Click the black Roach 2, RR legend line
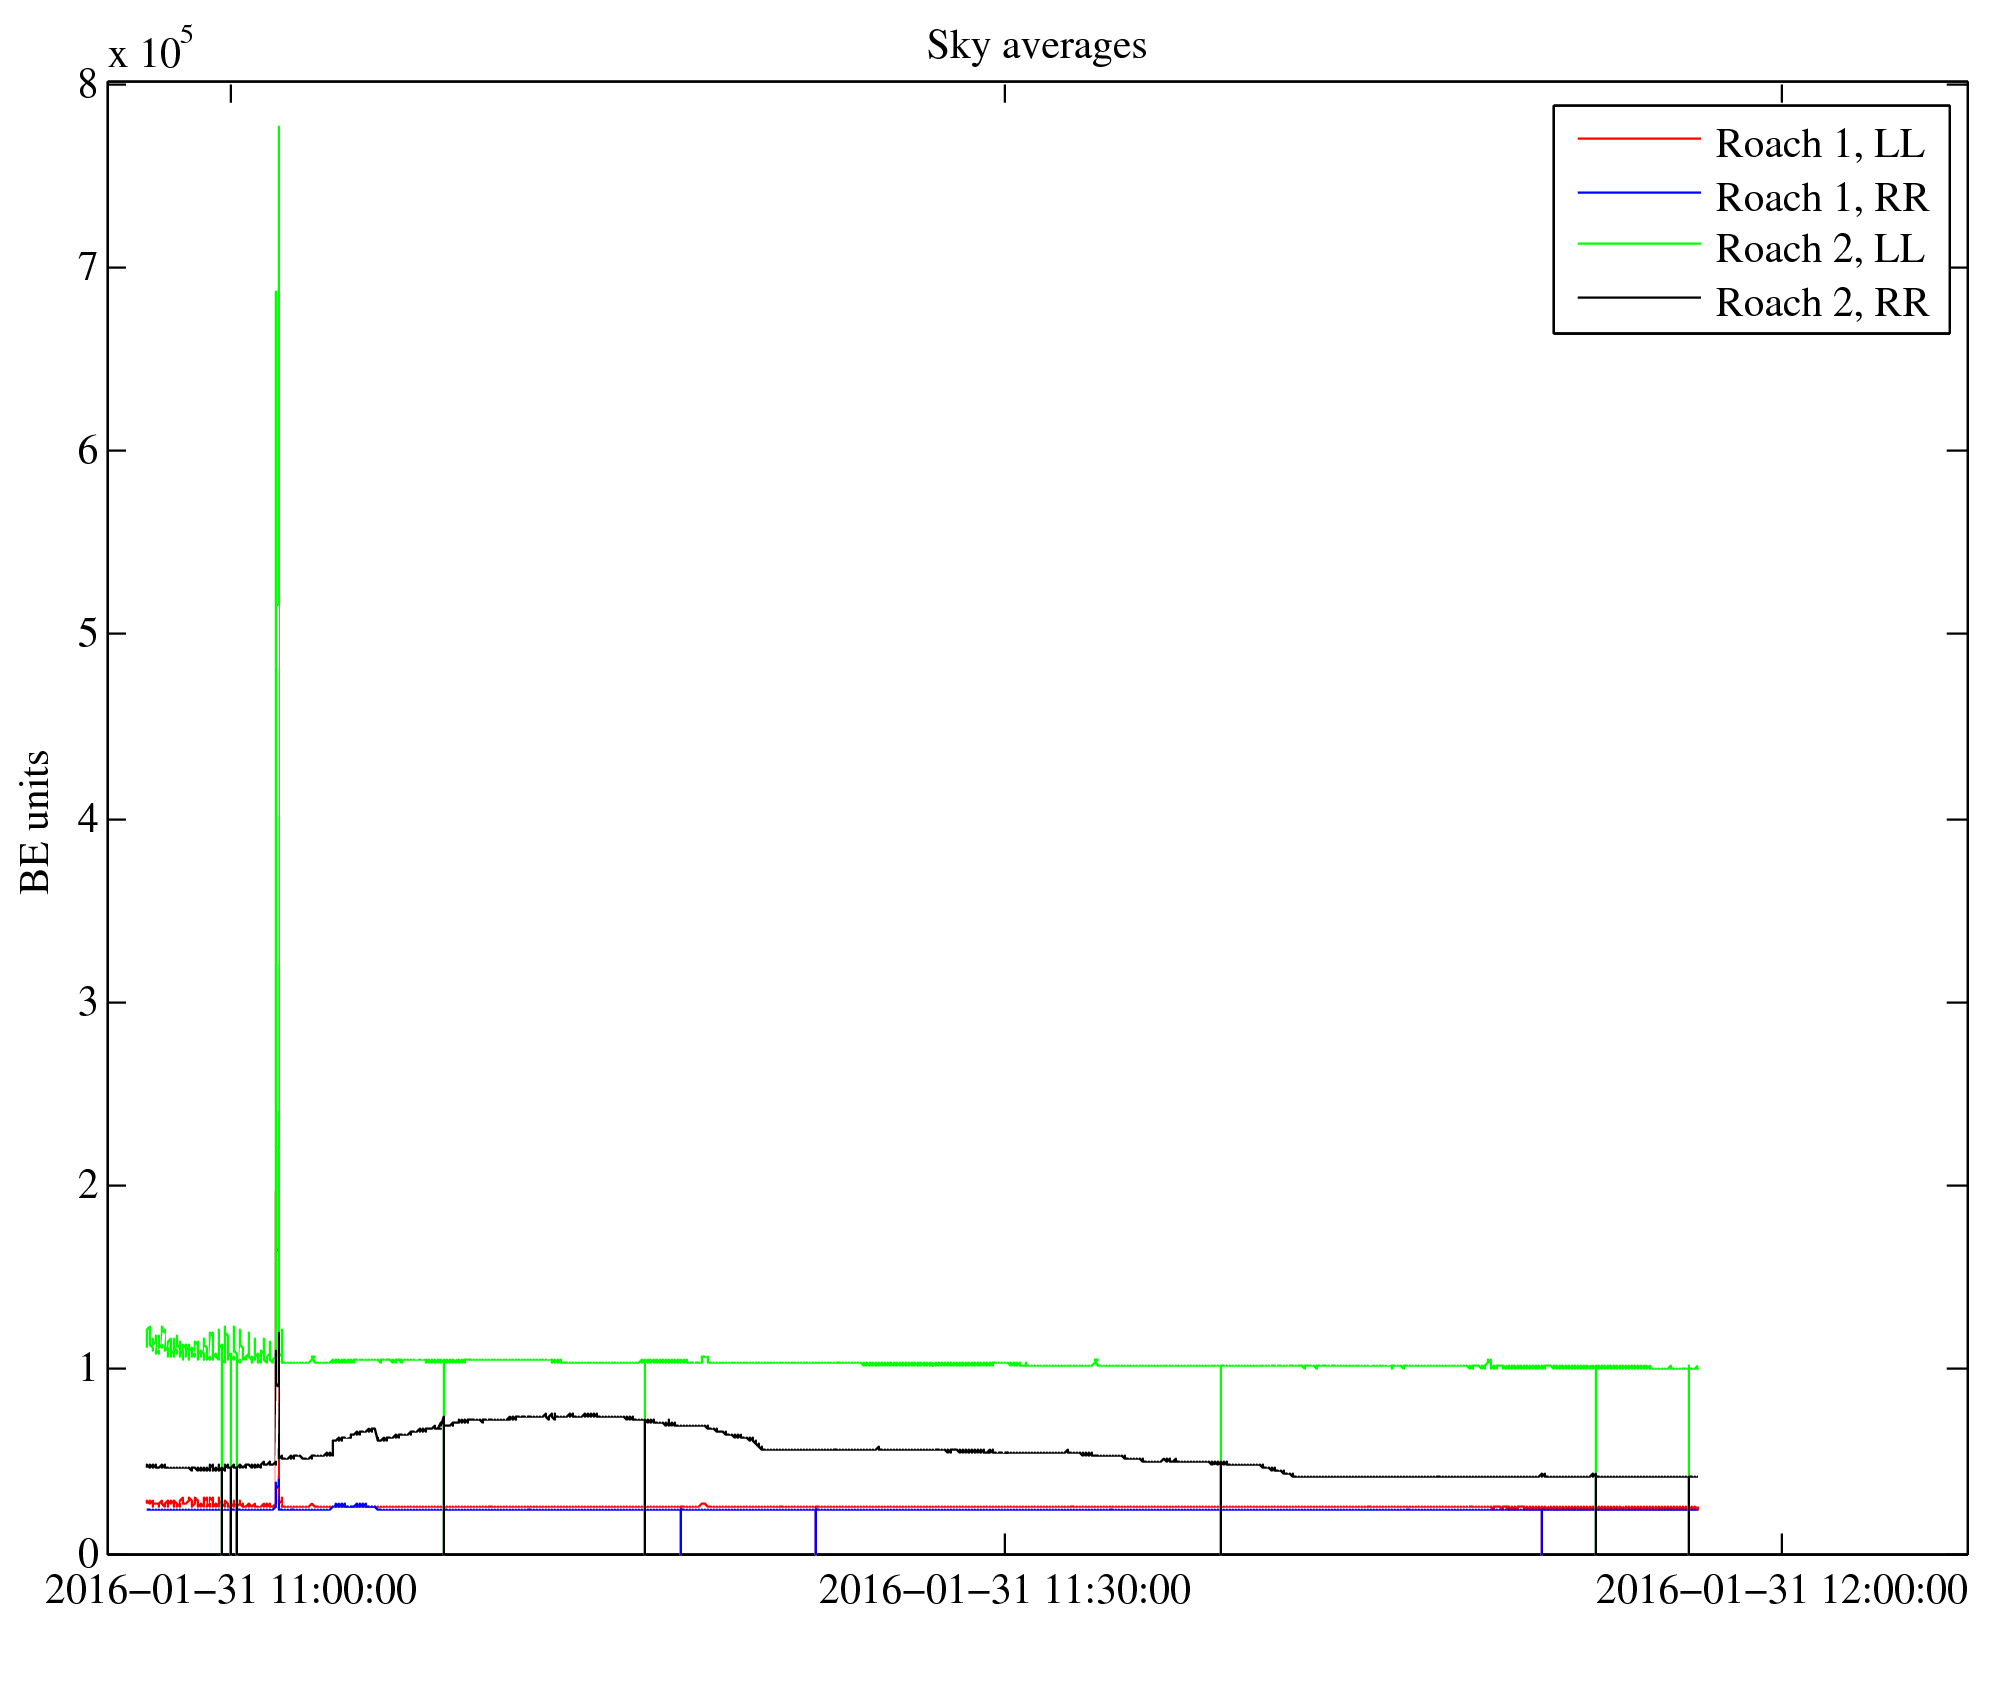 (x=1638, y=298)
